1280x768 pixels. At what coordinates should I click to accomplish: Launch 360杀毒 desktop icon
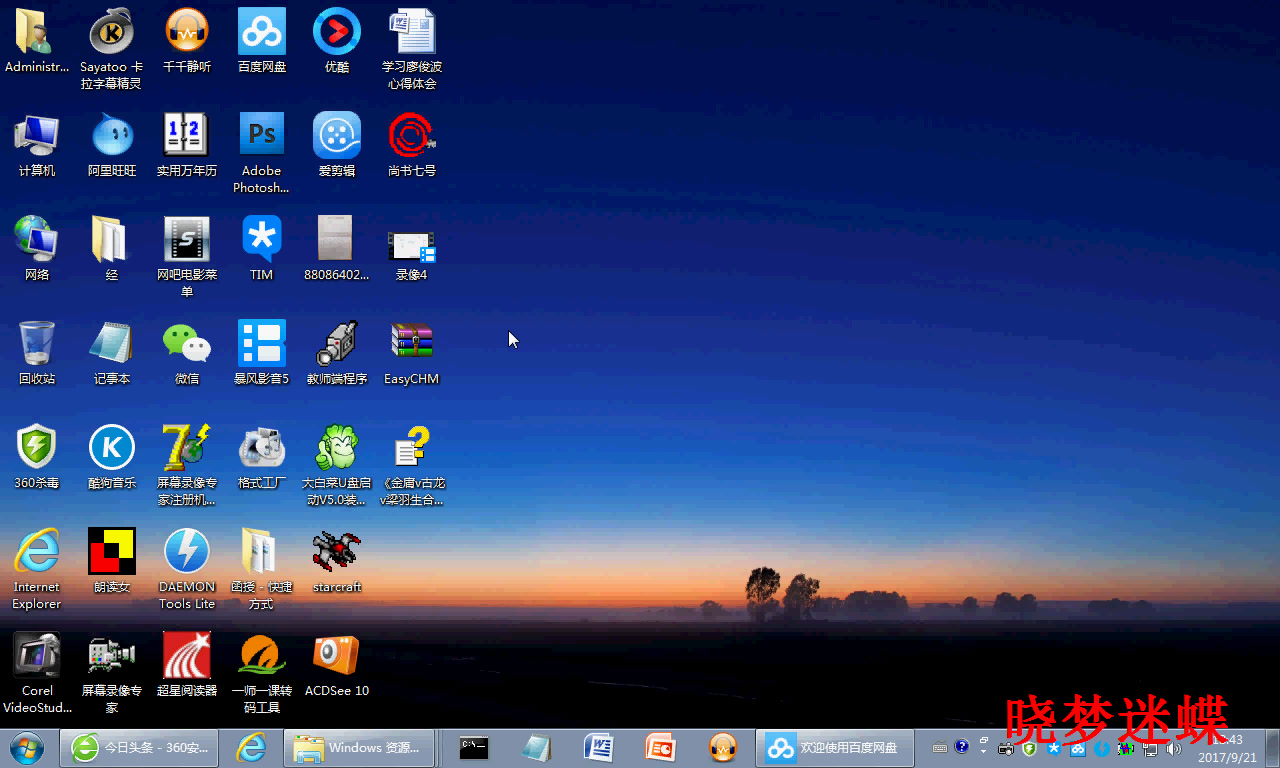coord(37,457)
